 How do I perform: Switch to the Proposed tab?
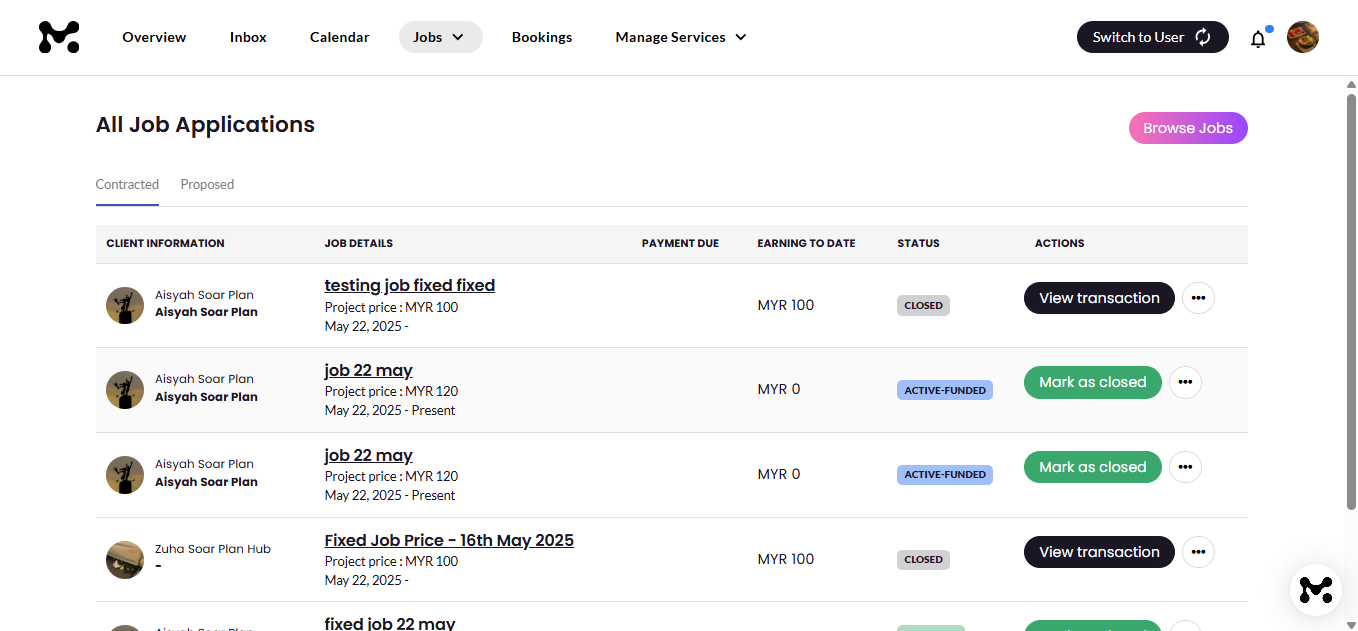pyautogui.click(x=207, y=185)
